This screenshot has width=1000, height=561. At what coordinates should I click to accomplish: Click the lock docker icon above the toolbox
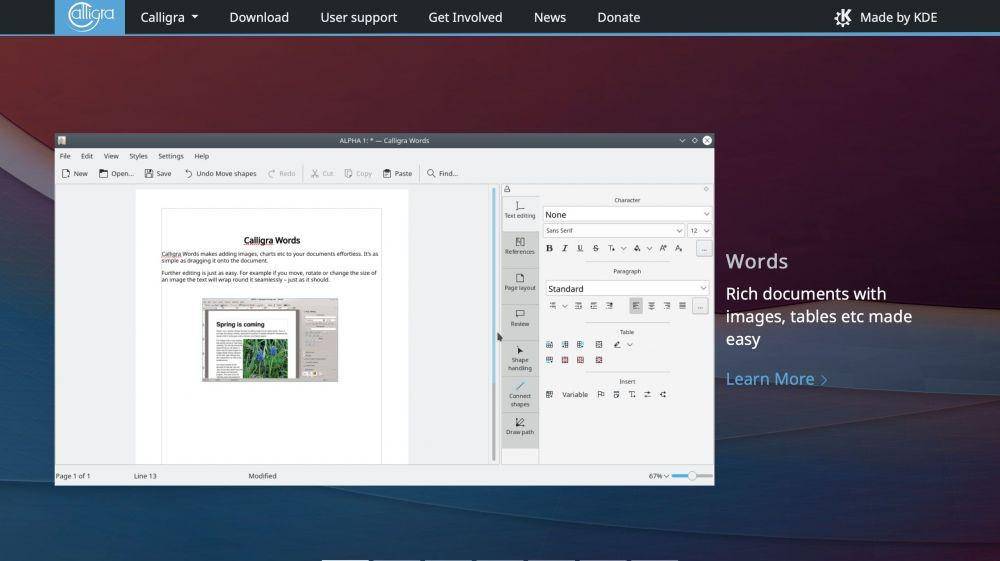coord(508,189)
